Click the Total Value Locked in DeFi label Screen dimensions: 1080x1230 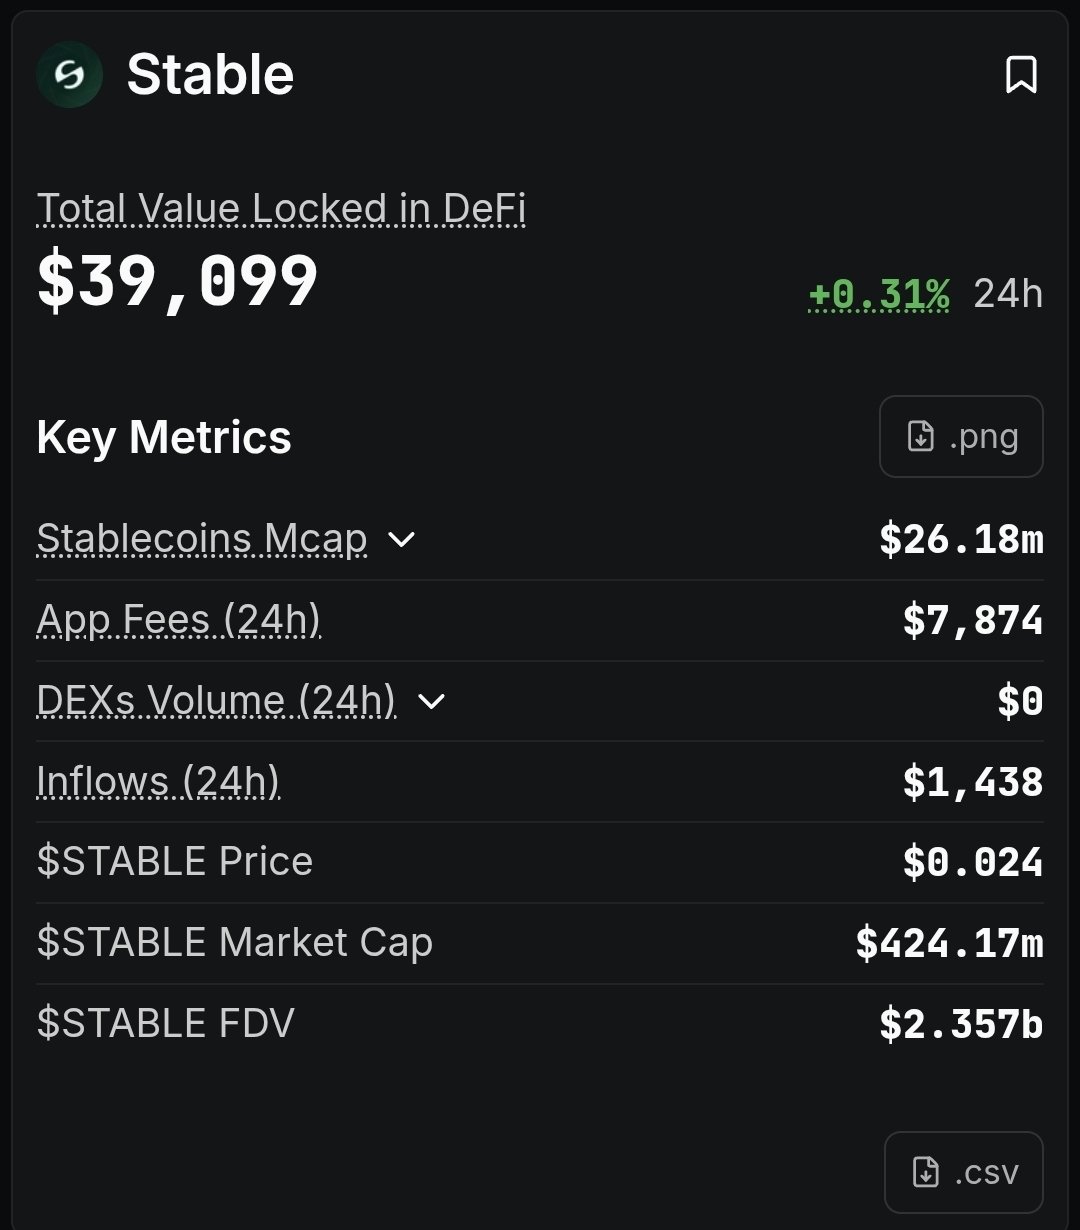(x=281, y=209)
